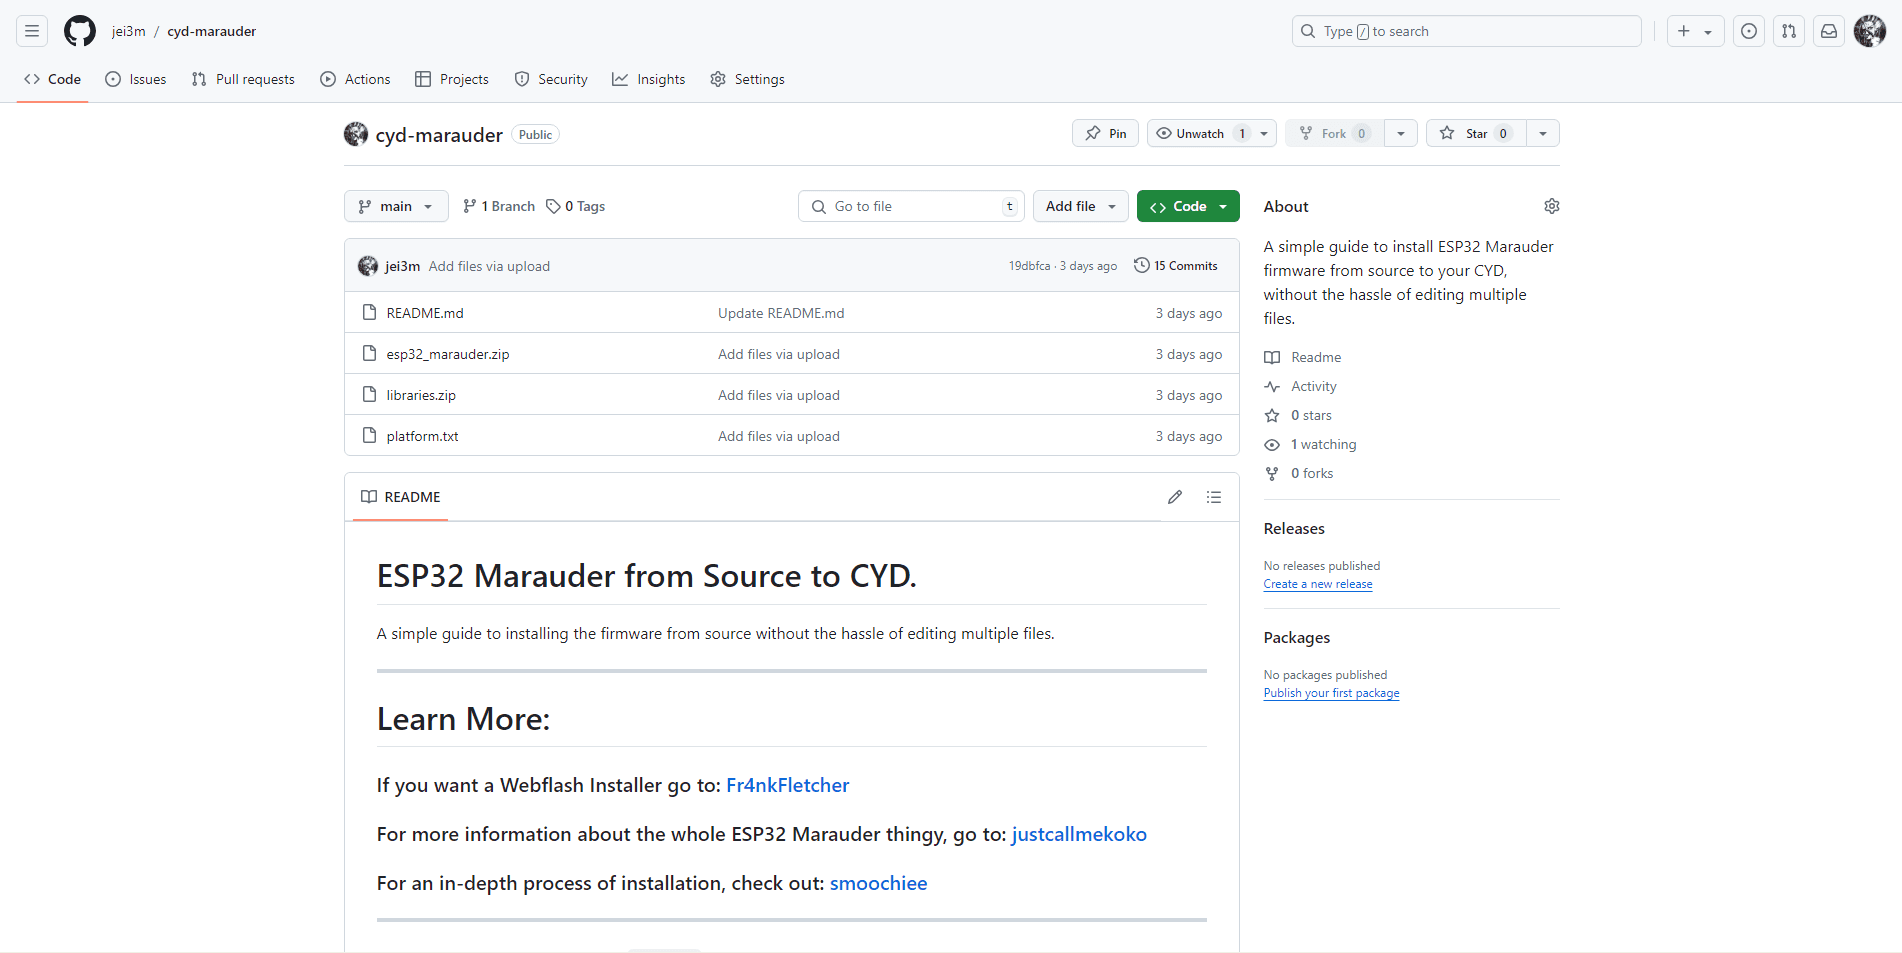The image size is (1902, 953).
Task: Open the platform.txt file name
Action: (x=423, y=436)
